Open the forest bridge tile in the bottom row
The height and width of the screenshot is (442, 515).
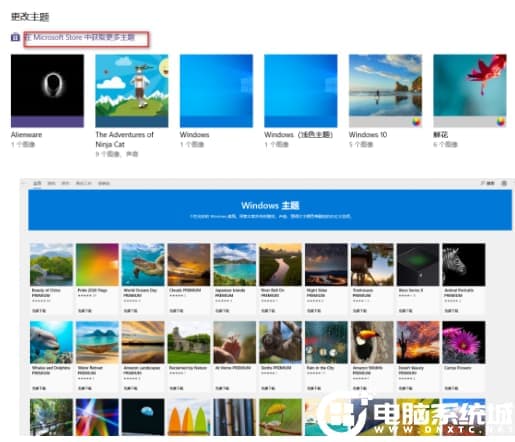(51, 417)
